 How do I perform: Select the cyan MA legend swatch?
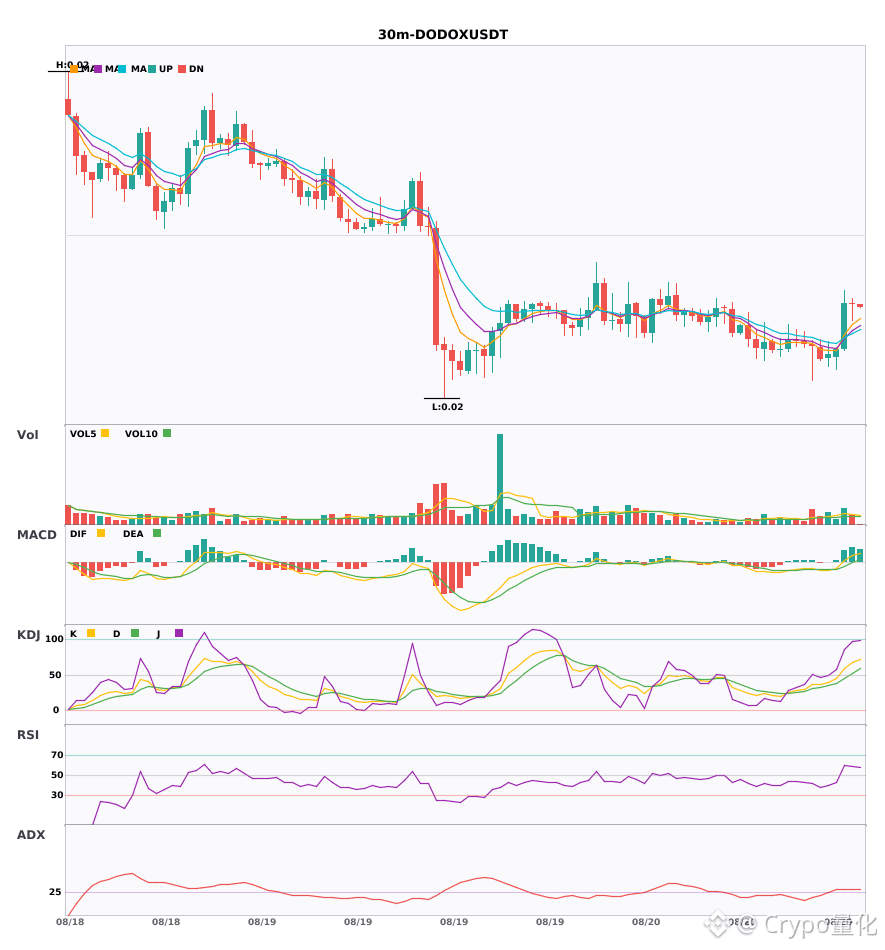click(x=122, y=69)
